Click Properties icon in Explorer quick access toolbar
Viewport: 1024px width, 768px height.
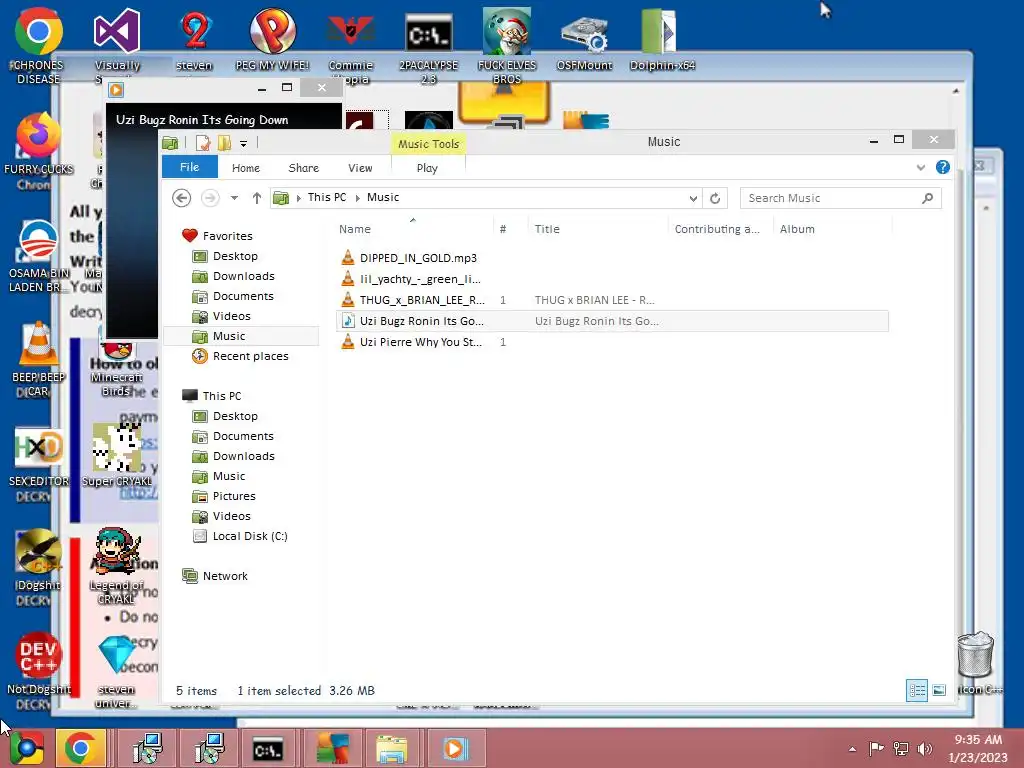click(203, 142)
